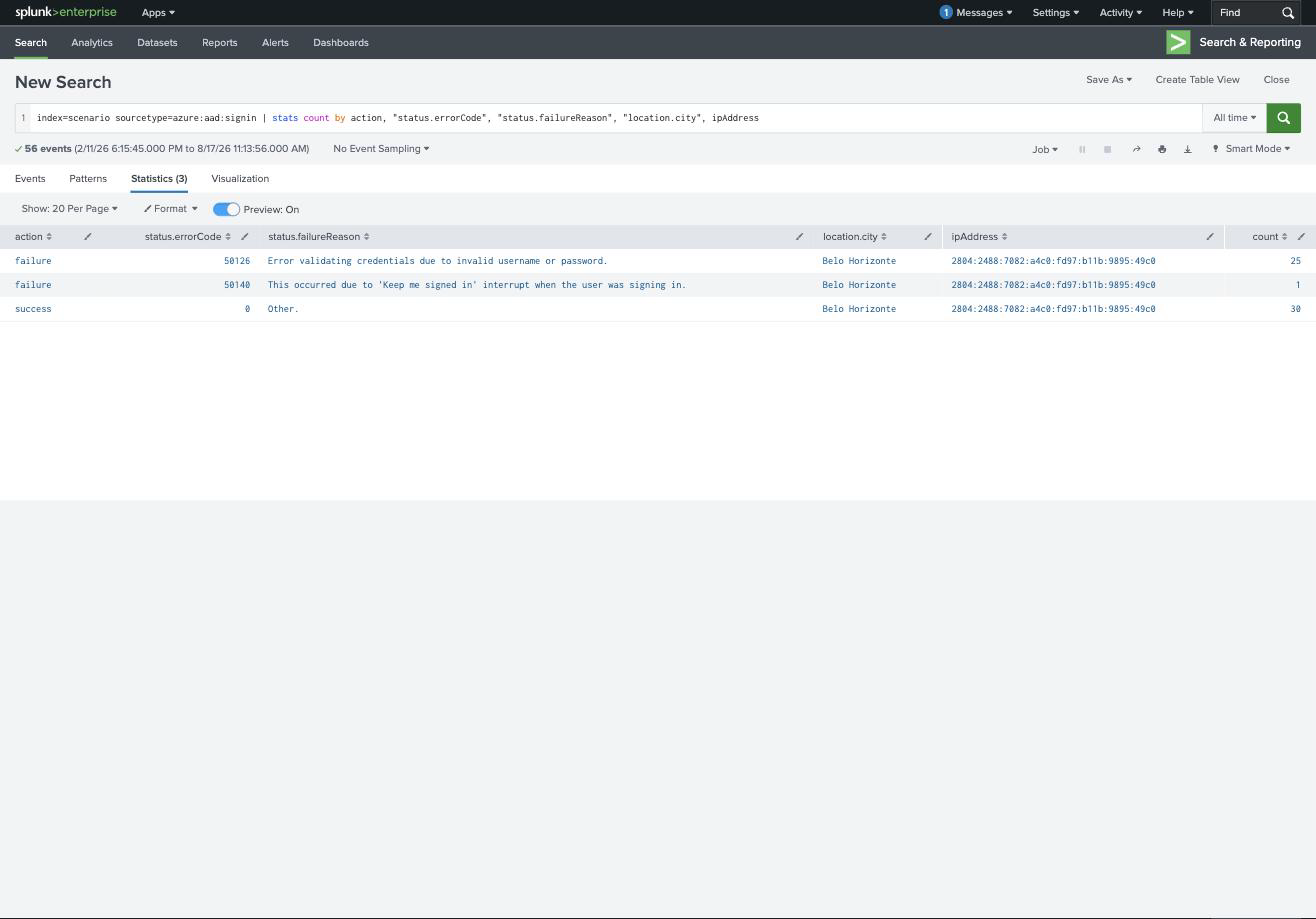This screenshot has width=1316, height=919.
Task: Open the Job dropdown menu
Action: 1045,149
